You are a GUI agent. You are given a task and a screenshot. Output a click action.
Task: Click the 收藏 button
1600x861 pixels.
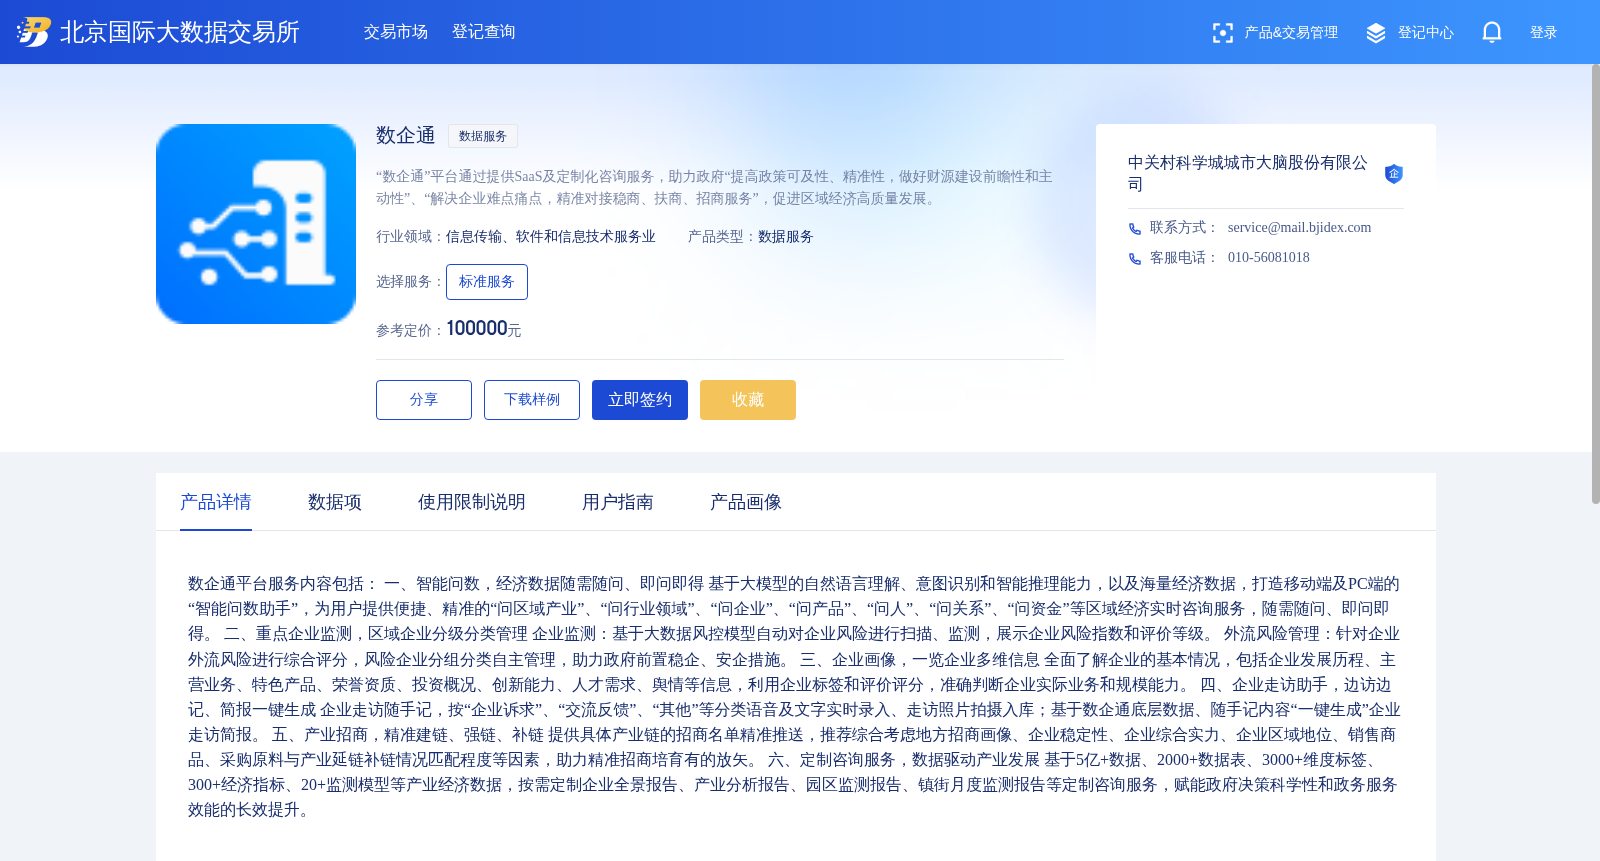(x=748, y=400)
